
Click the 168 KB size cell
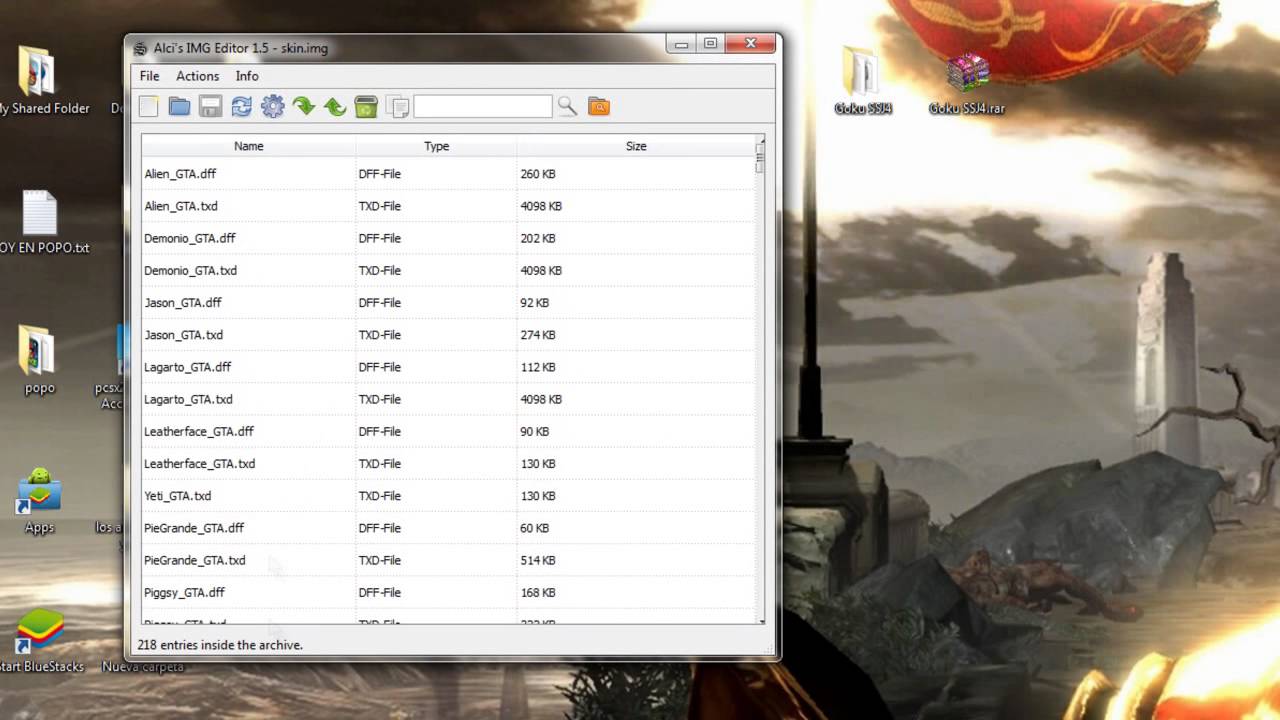538,592
